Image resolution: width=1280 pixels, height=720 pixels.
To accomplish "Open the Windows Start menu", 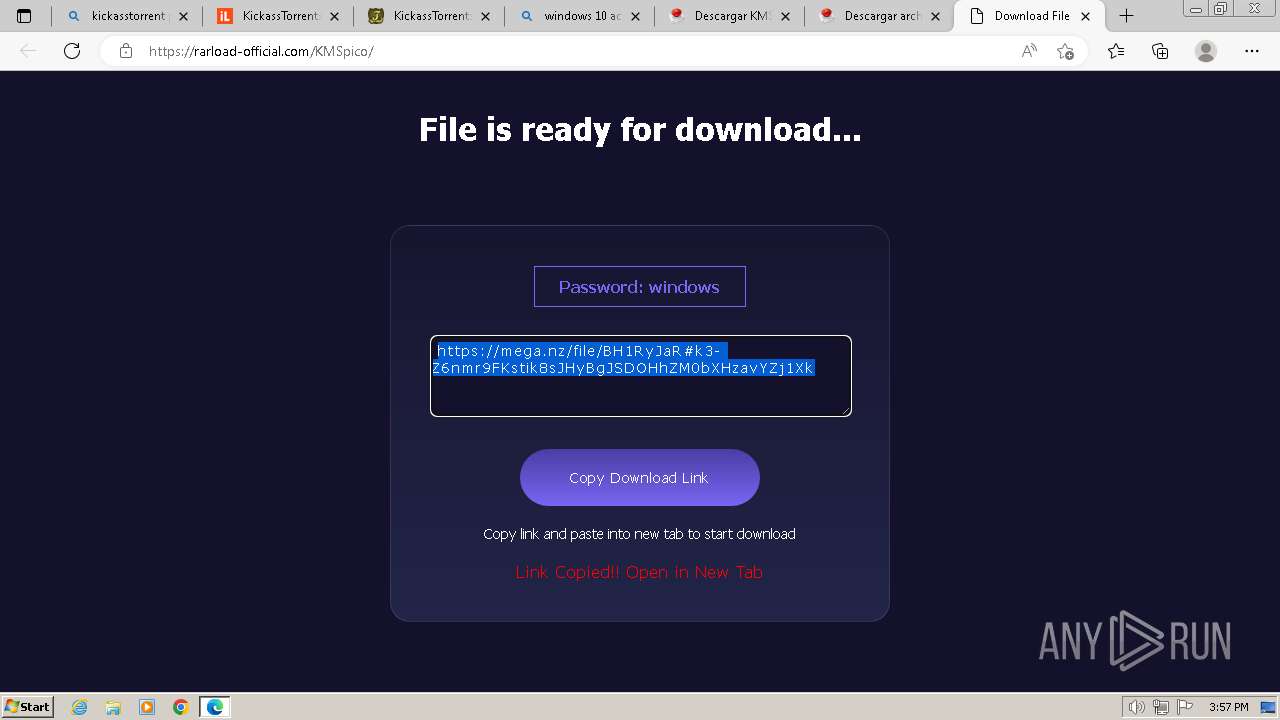I will [28, 706].
